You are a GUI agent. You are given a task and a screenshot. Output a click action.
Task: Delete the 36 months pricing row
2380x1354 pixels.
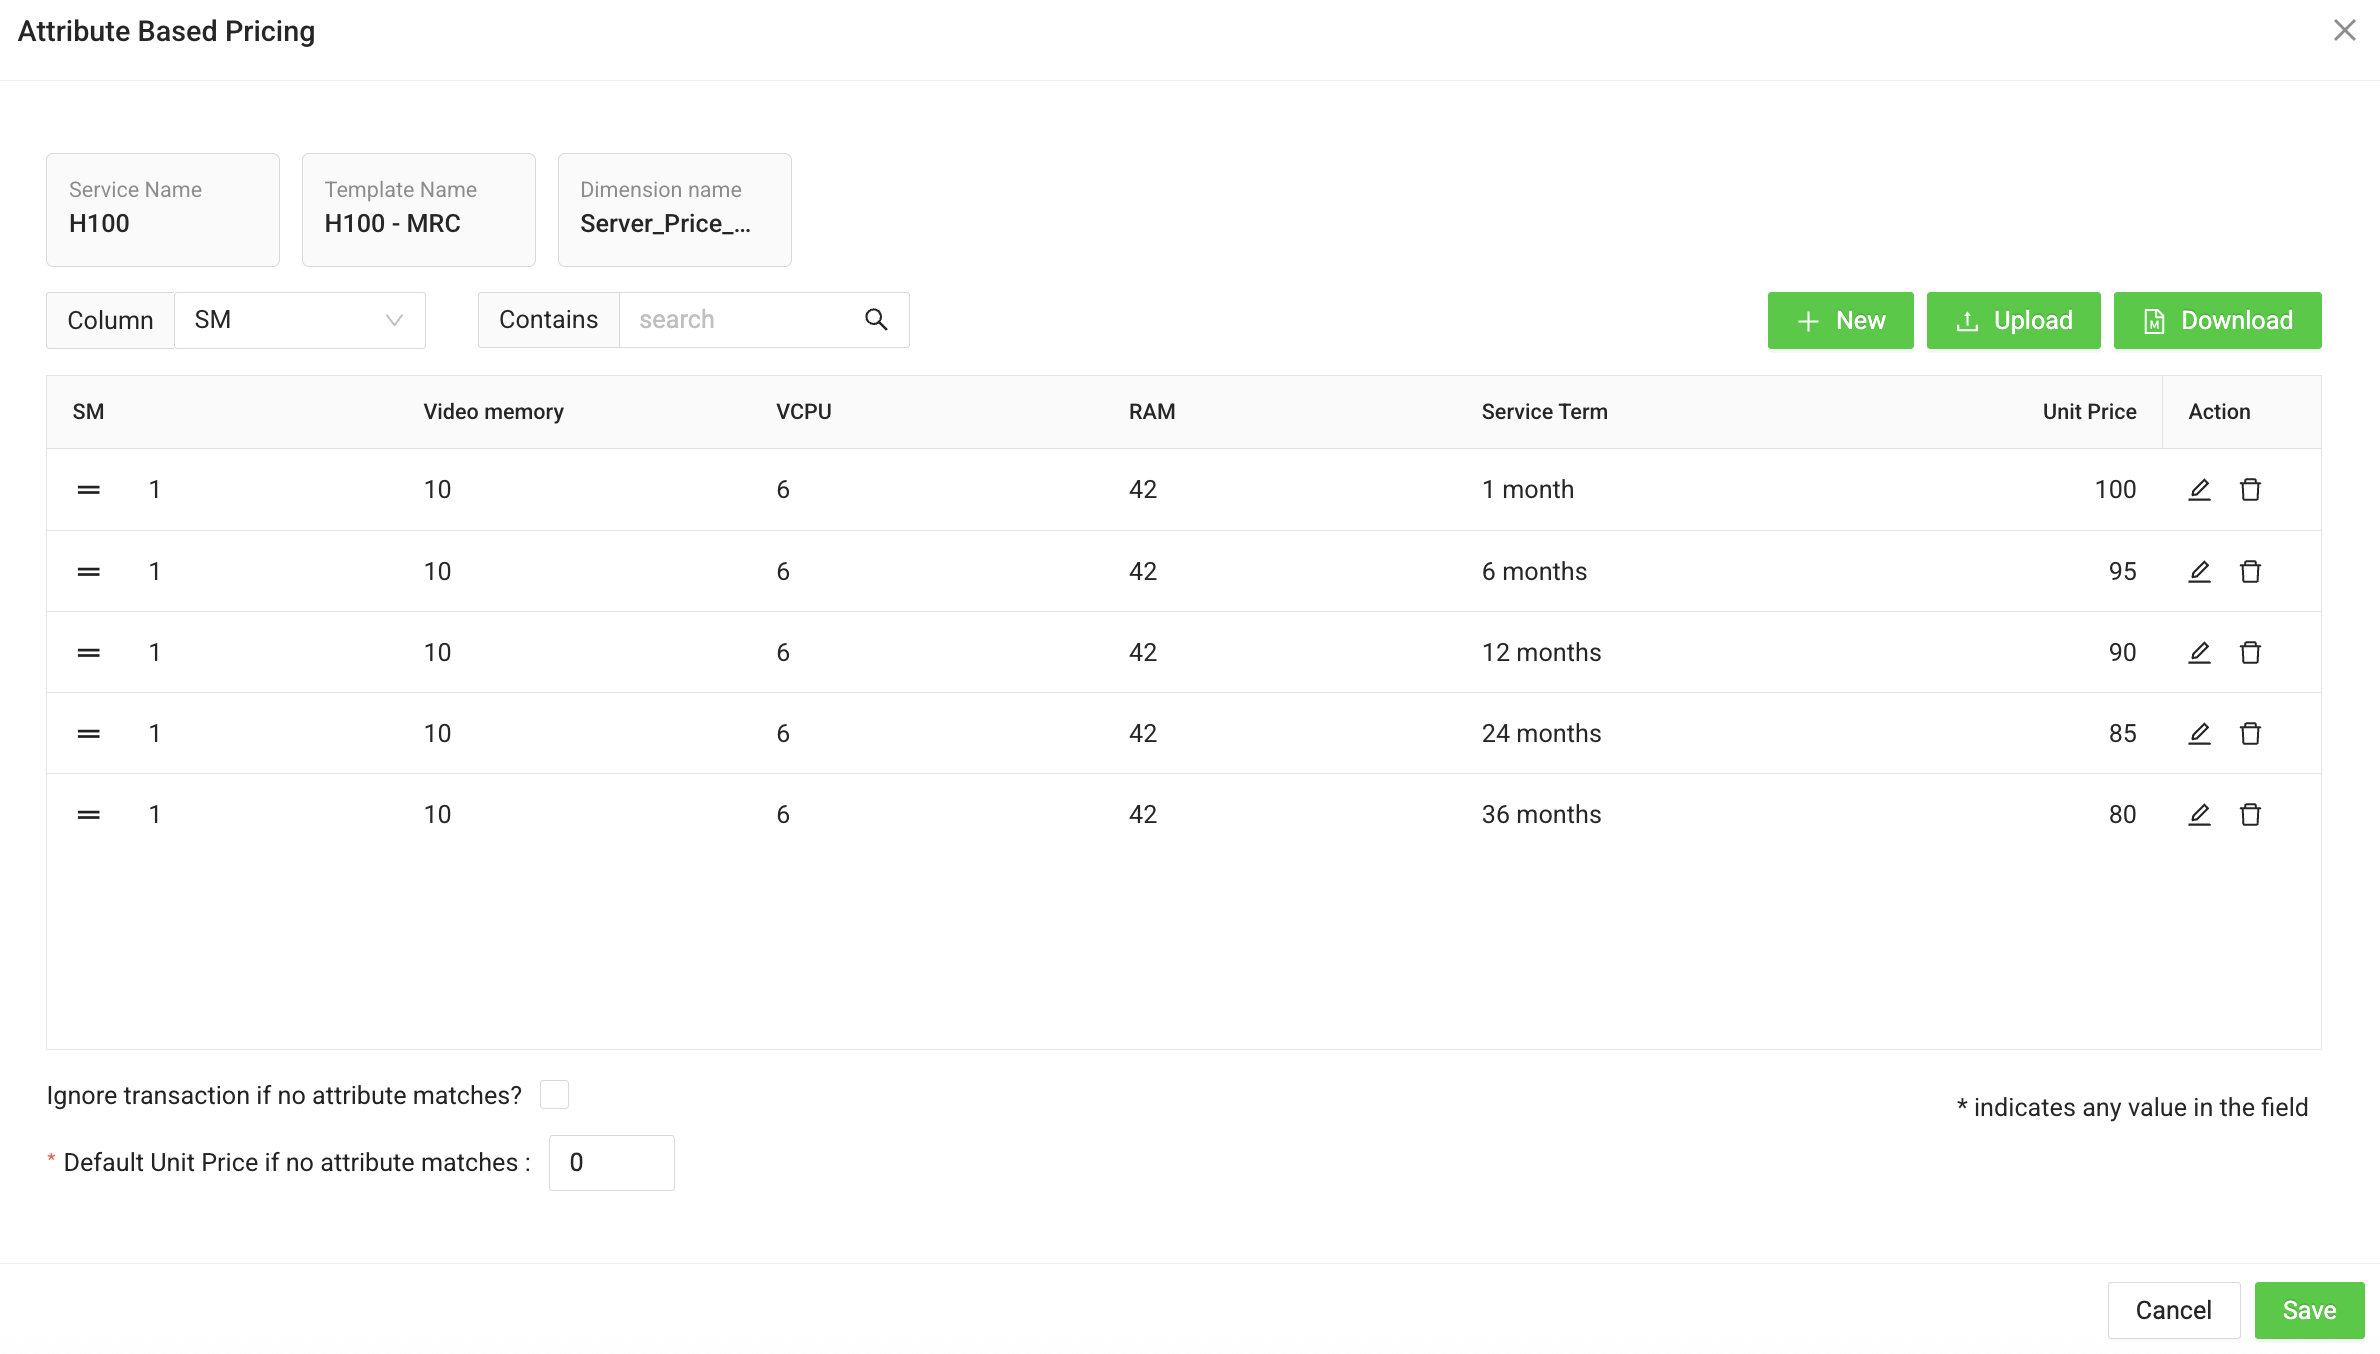pyautogui.click(x=2251, y=814)
